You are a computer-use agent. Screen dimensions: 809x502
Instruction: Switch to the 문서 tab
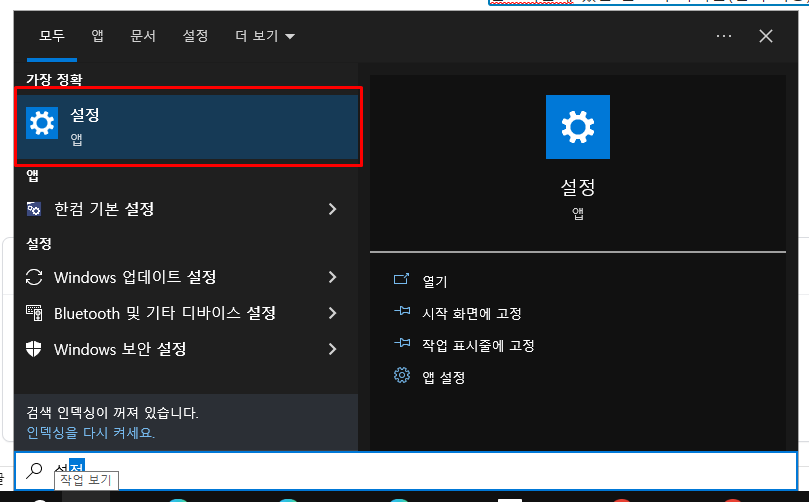tap(143, 36)
